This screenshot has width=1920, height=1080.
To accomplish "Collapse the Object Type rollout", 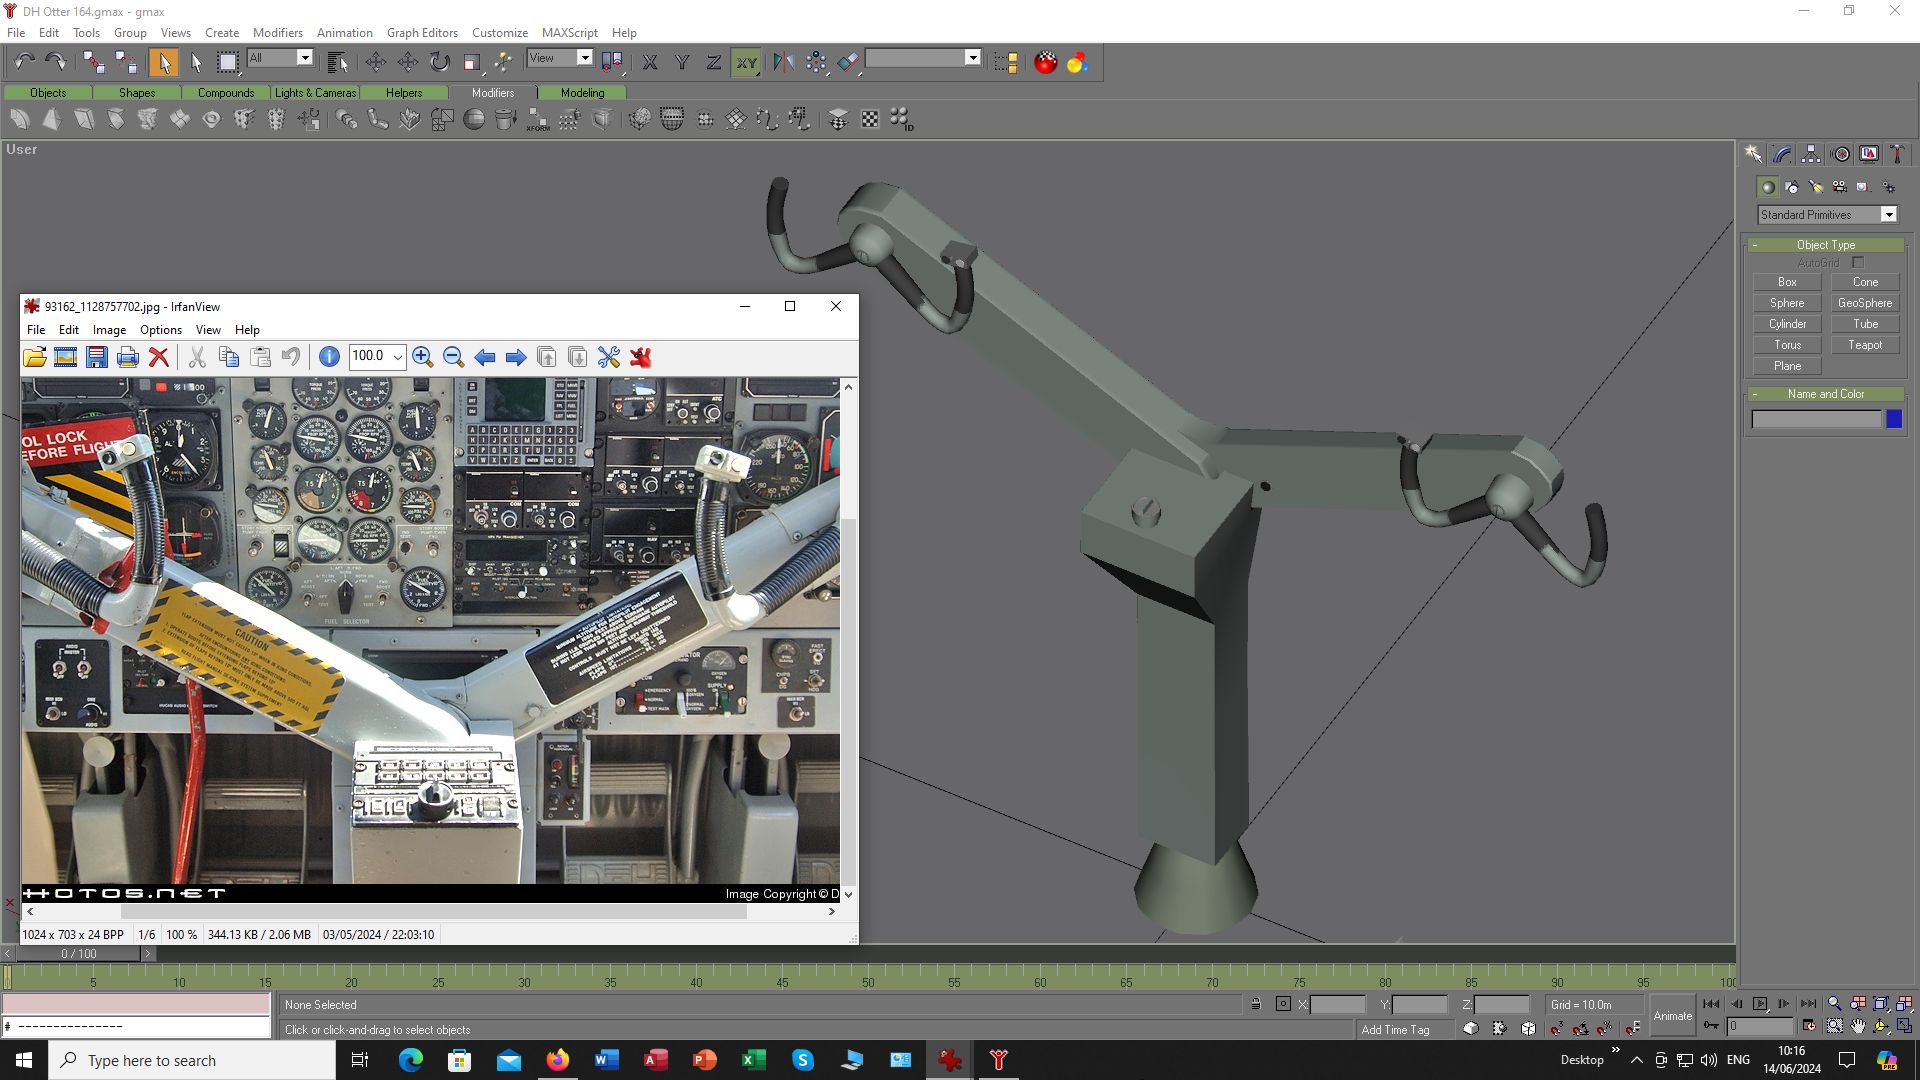I will click(x=1825, y=245).
